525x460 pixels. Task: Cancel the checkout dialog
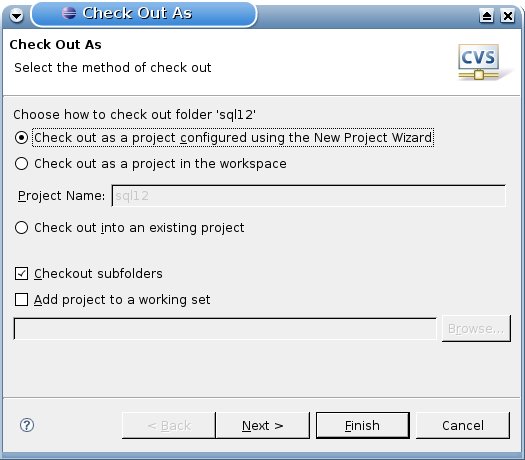point(463,426)
